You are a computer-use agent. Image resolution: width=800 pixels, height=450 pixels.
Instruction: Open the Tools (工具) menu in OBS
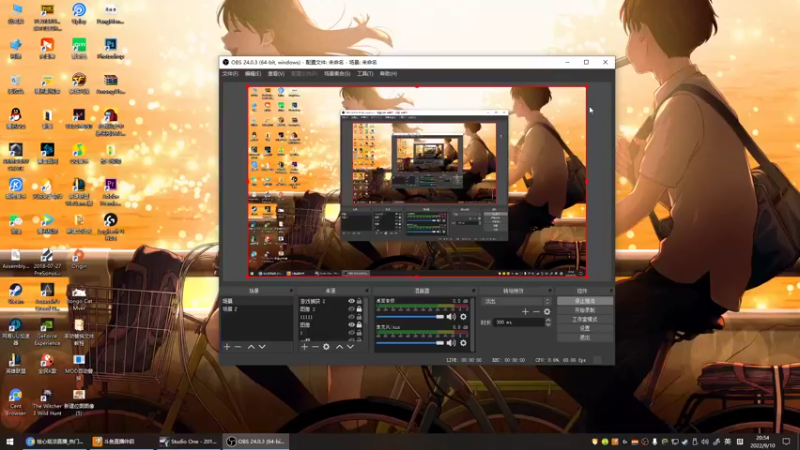click(365, 73)
